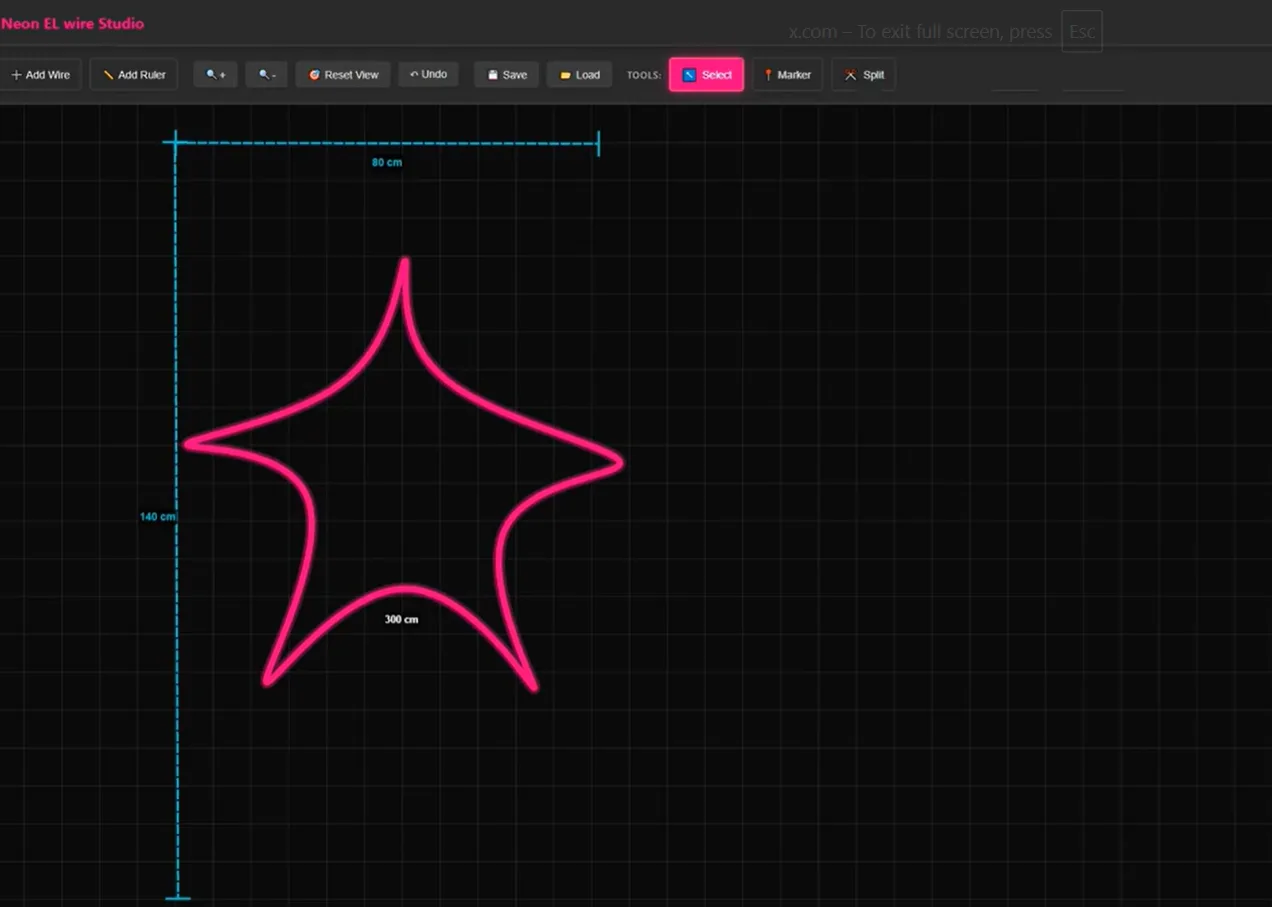The image size is (1272, 907).
Task: Zoom out with the magnifier minus
Action: point(267,75)
